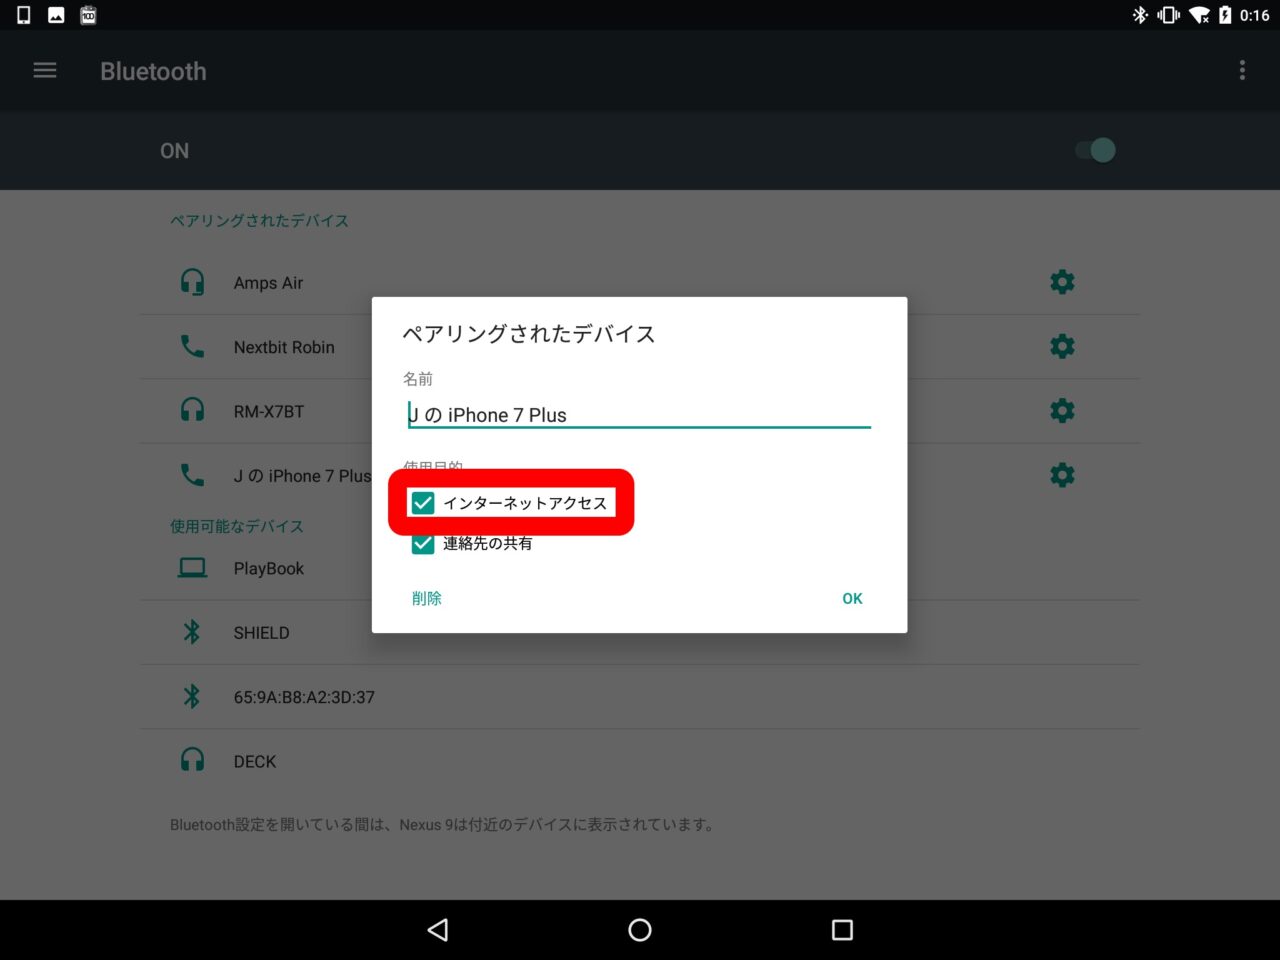The height and width of the screenshot is (960, 1280).
Task: Select the PlayBook laptop device
Action: pos(268,569)
